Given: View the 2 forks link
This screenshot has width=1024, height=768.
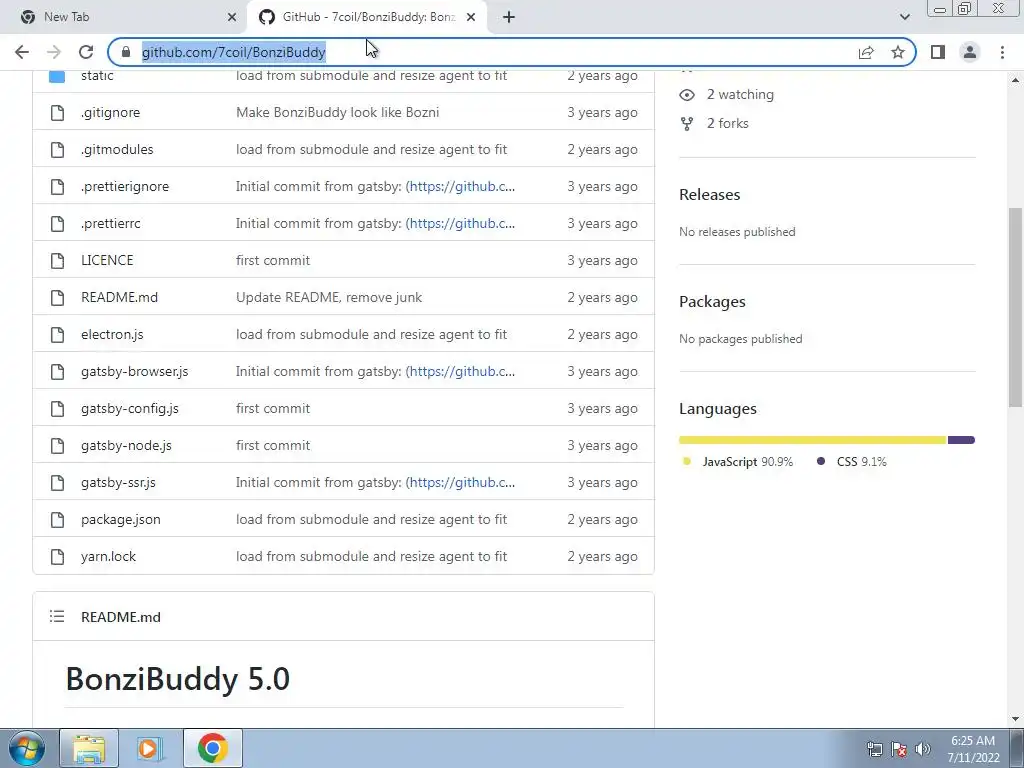Looking at the screenshot, I should pos(728,123).
